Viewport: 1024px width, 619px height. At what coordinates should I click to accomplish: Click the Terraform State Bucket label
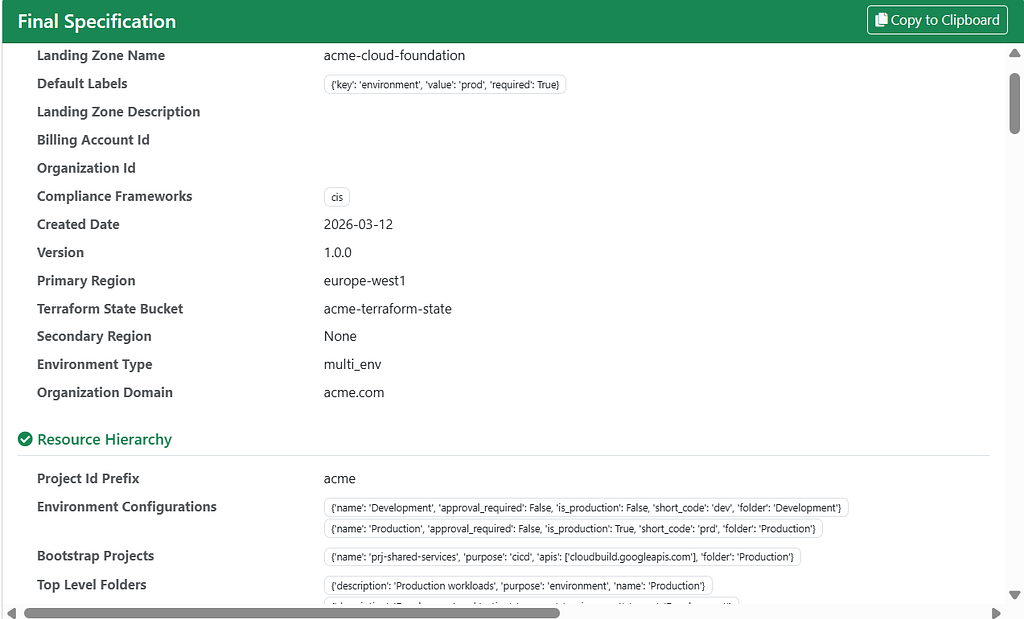coord(110,308)
